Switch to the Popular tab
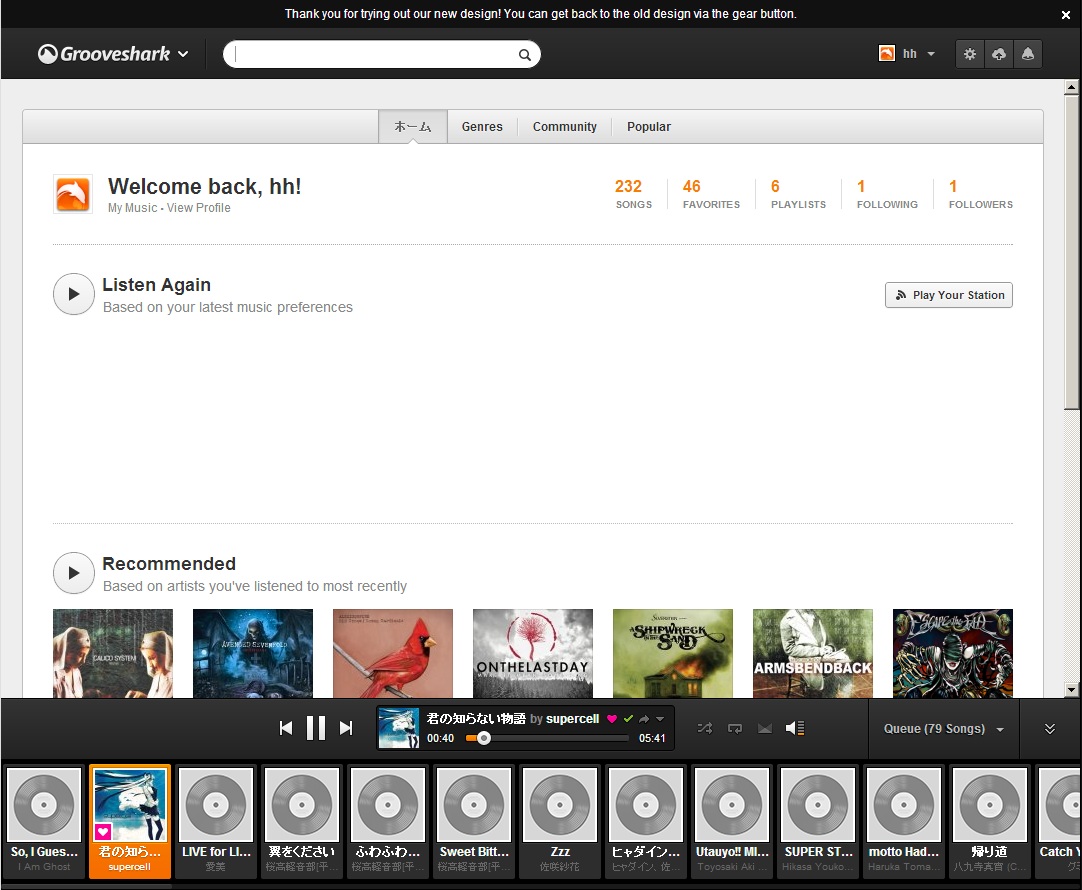 tap(649, 126)
